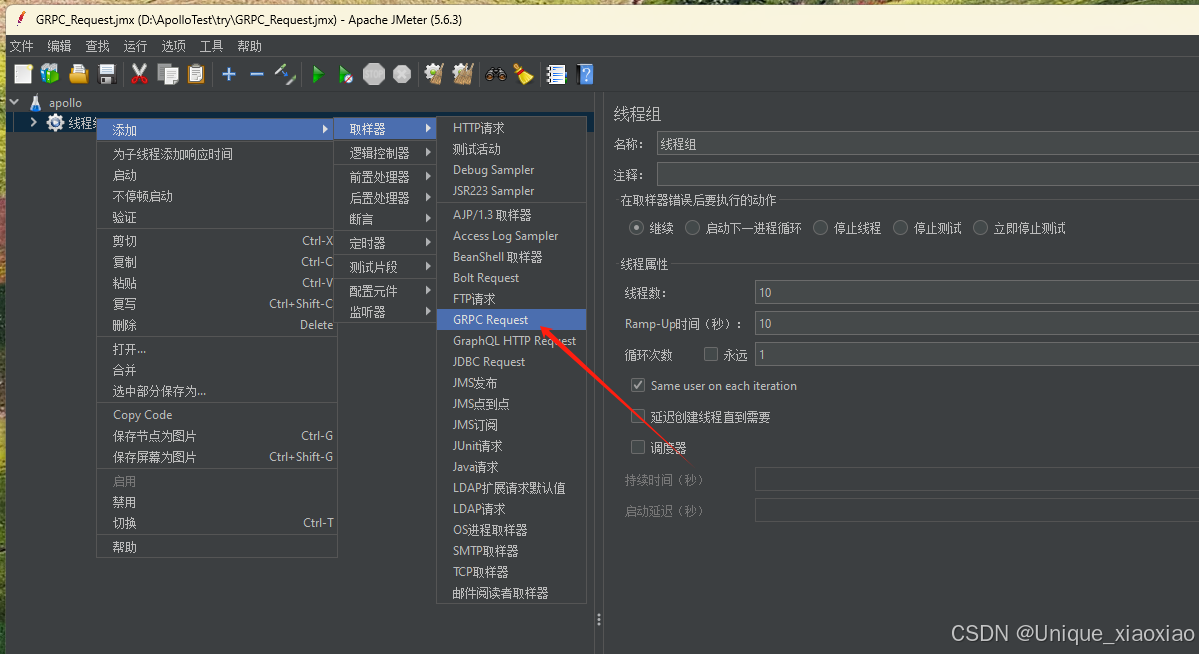Viewport: 1199px width, 654px height.
Task: Choose GRPC Request sampler
Action: click(x=512, y=320)
